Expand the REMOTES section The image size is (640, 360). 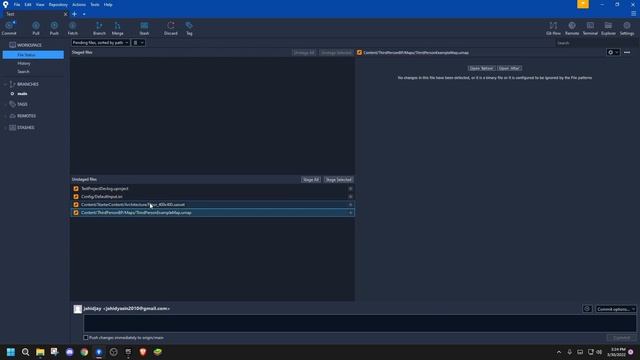pos(6,116)
